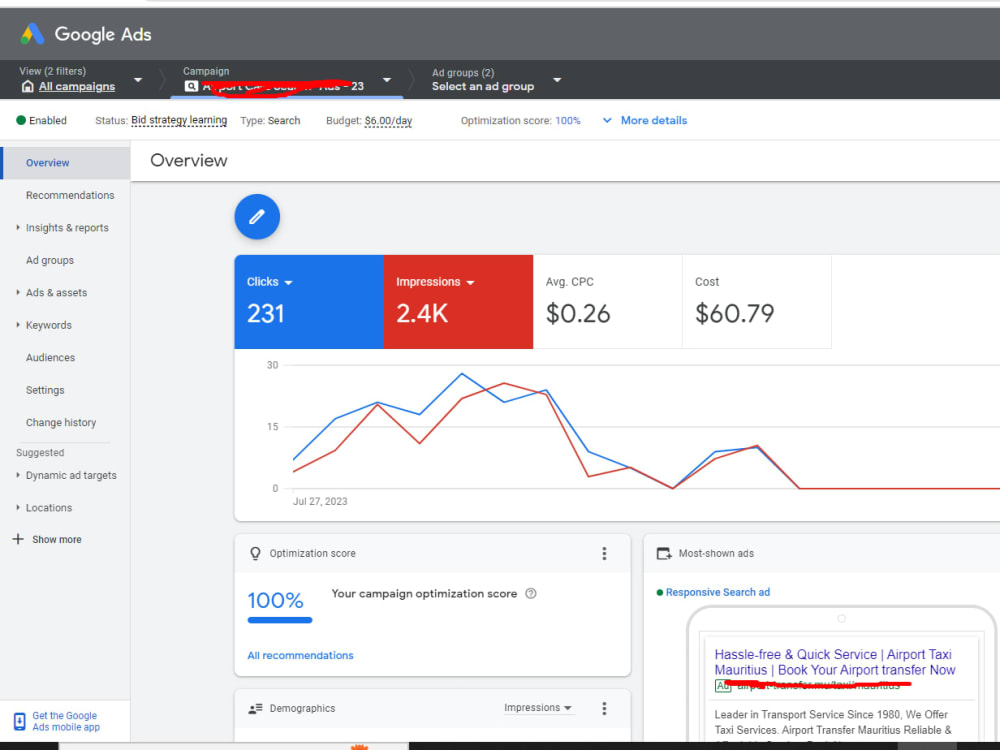Click the green Enabled status dot
The height and width of the screenshot is (750, 1000).
click(x=21, y=120)
